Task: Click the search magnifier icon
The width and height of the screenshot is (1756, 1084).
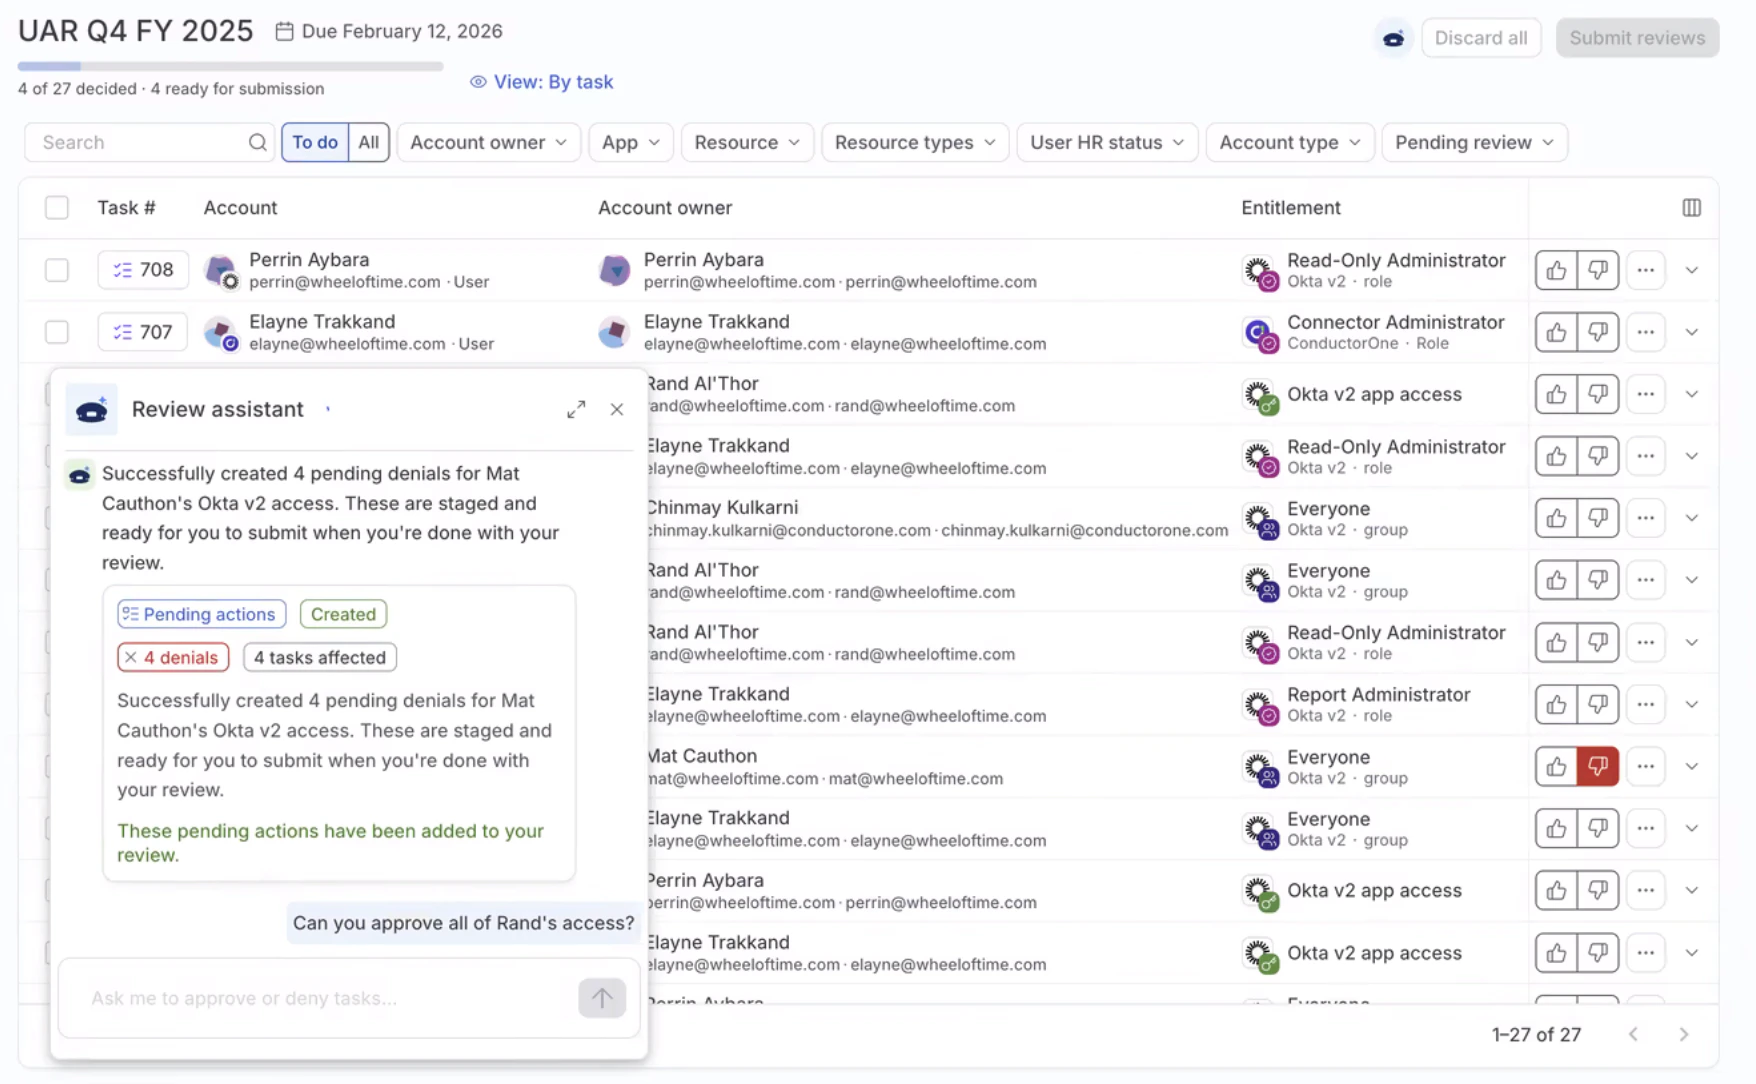Action: click(x=257, y=142)
